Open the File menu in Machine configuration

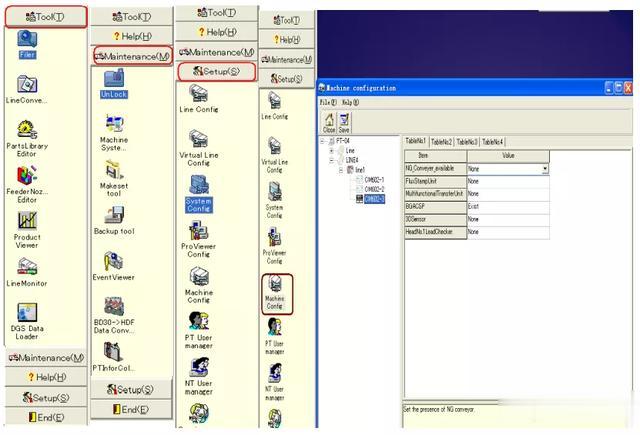pyautogui.click(x=328, y=102)
